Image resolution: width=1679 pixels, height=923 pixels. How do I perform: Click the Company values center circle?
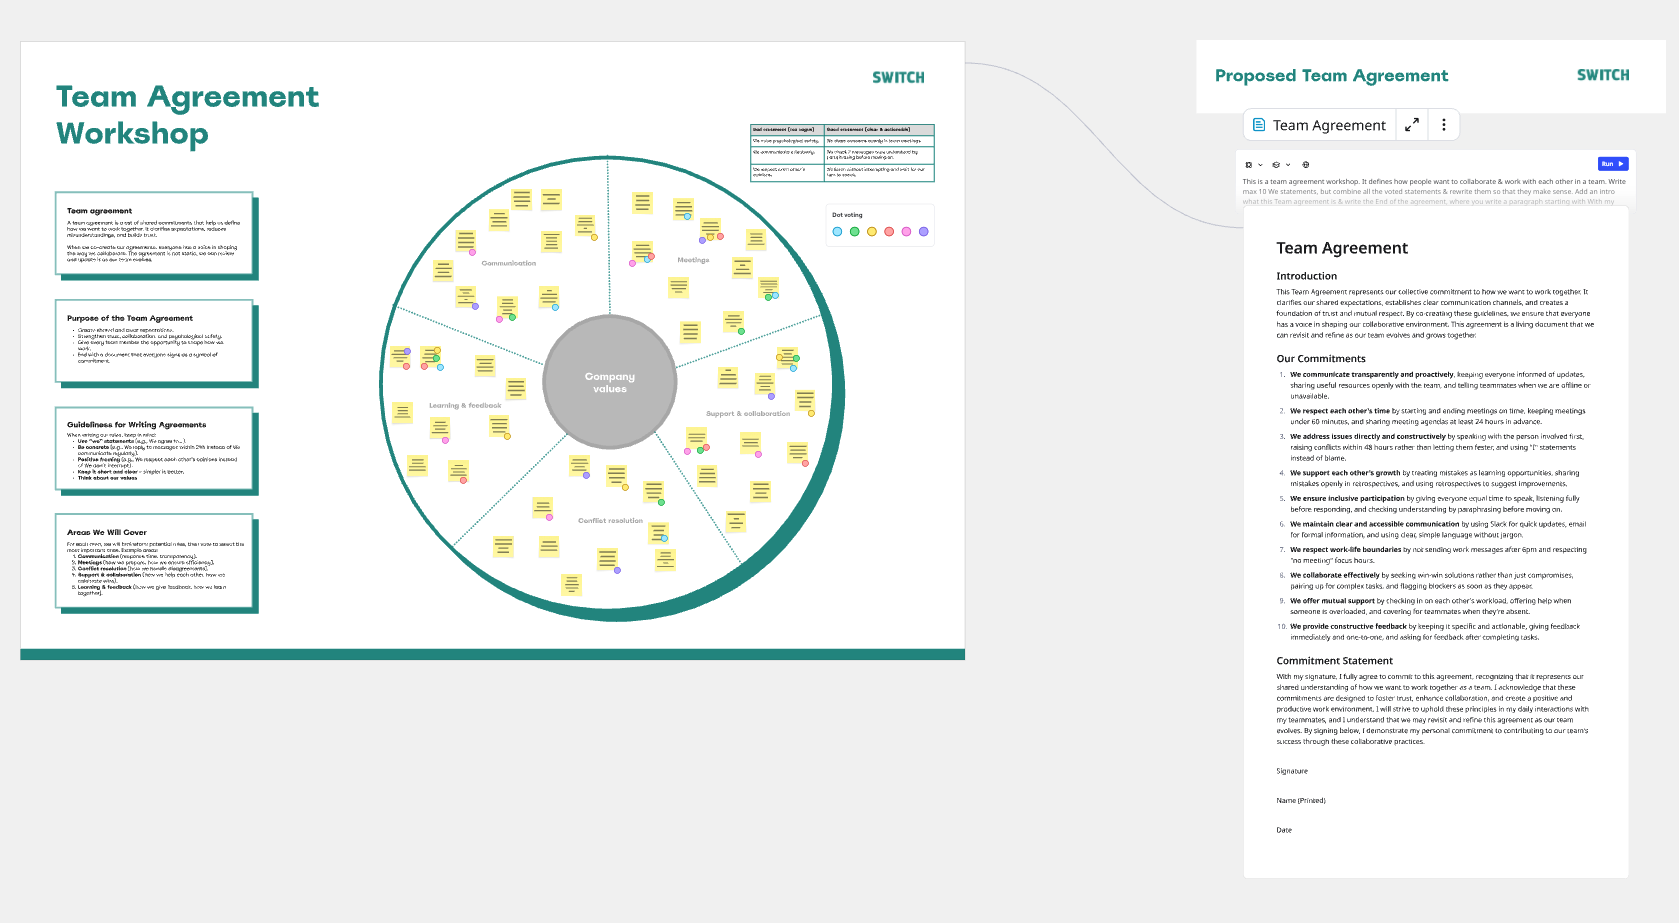(610, 382)
